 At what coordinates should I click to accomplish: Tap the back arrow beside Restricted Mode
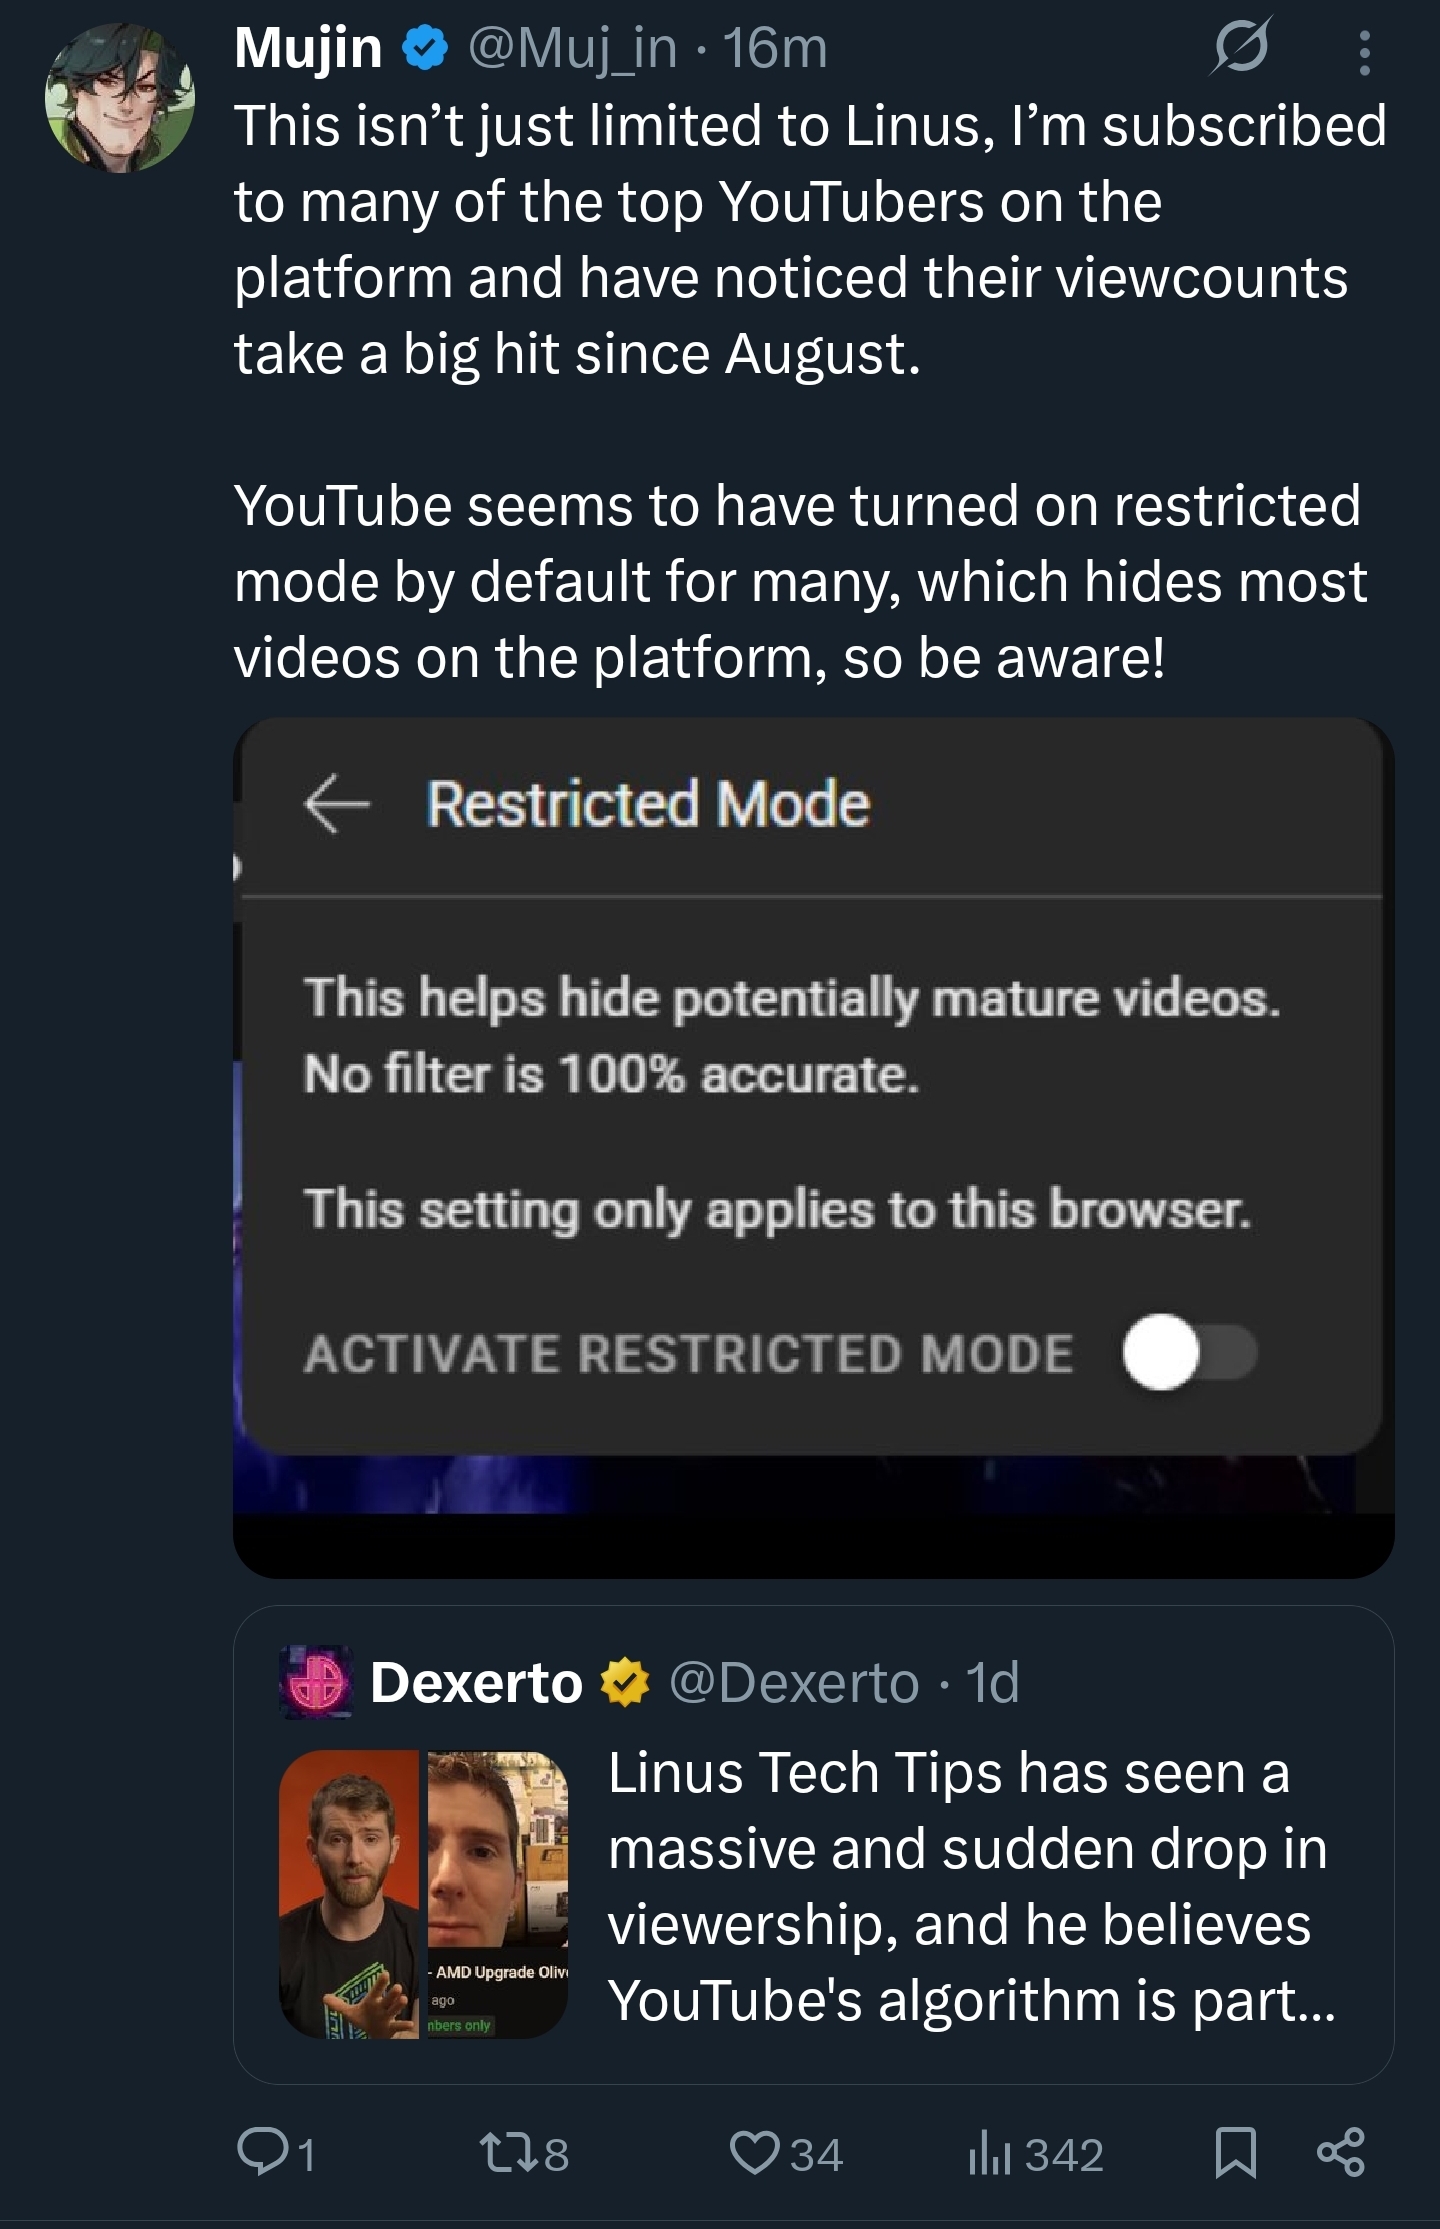tap(337, 804)
